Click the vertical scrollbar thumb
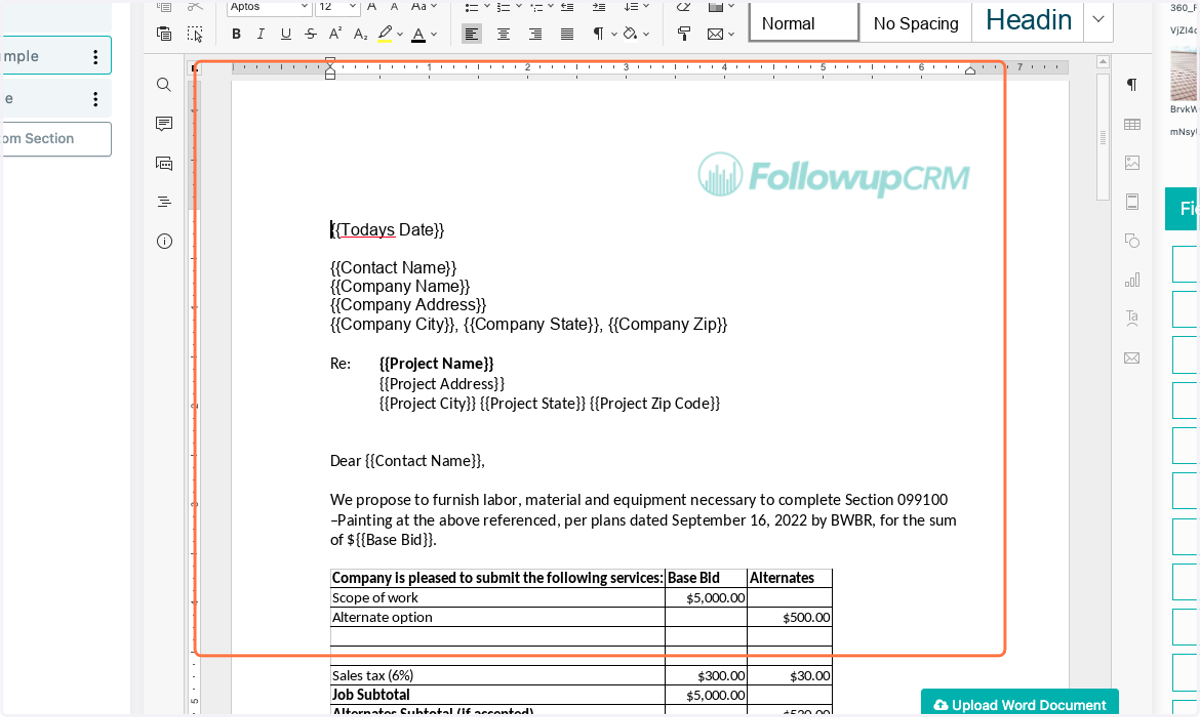The image size is (1200, 717). coord(1103,137)
